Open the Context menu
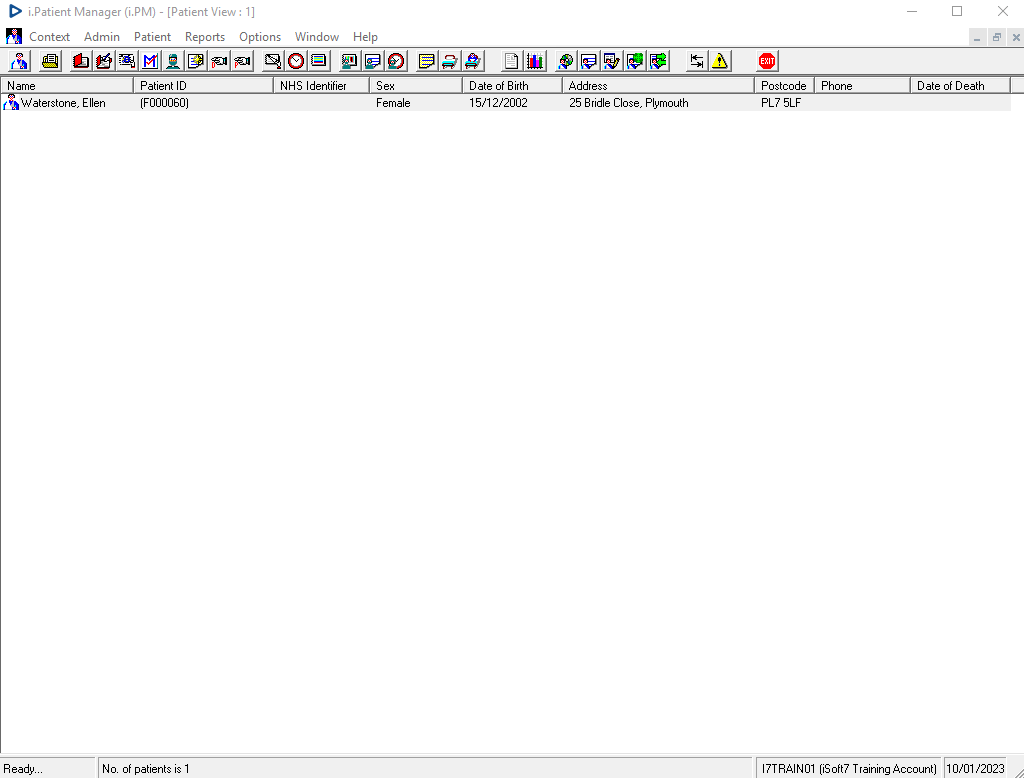The width and height of the screenshot is (1024, 778). click(49, 37)
